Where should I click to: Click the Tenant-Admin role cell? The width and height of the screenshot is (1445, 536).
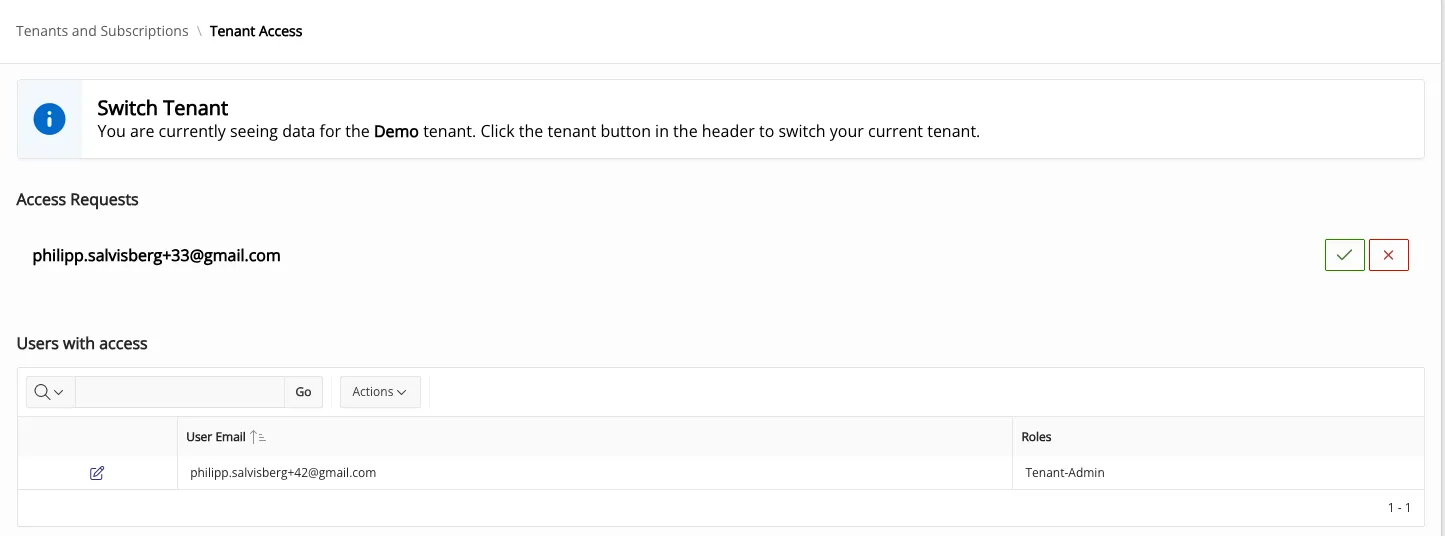pyautogui.click(x=1065, y=473)
